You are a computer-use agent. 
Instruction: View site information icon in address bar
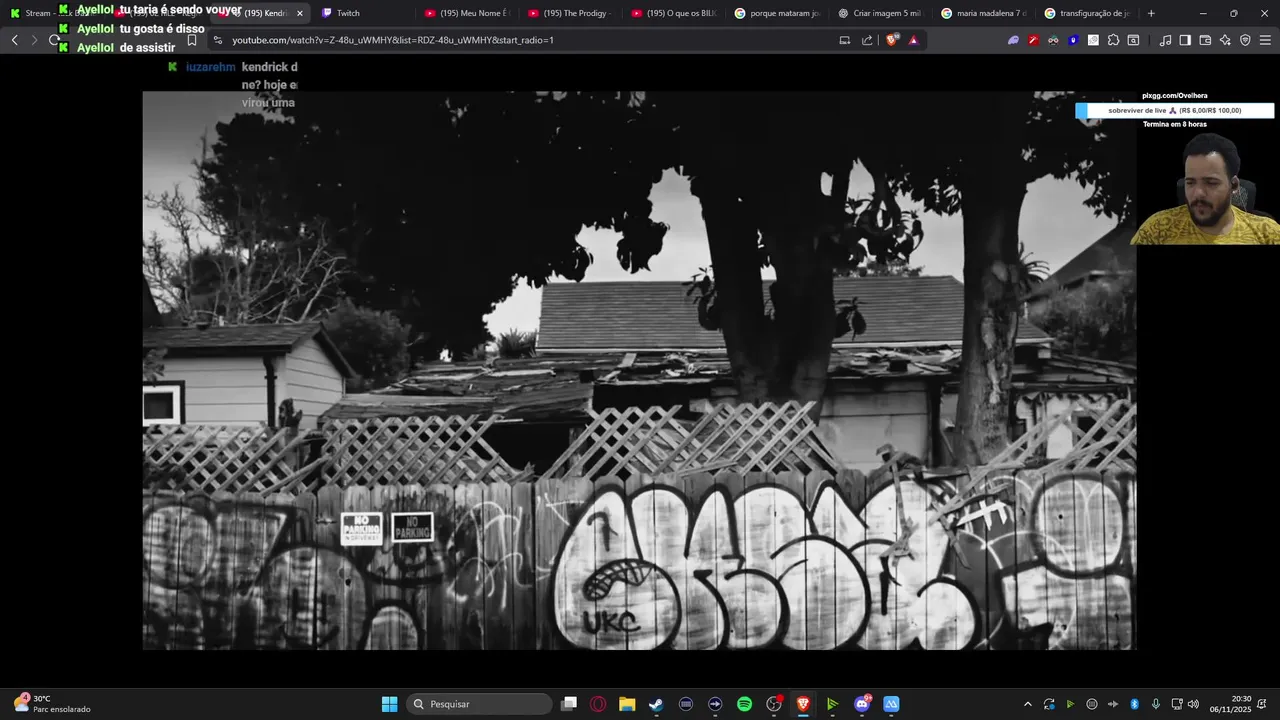[x=218, y=40]
